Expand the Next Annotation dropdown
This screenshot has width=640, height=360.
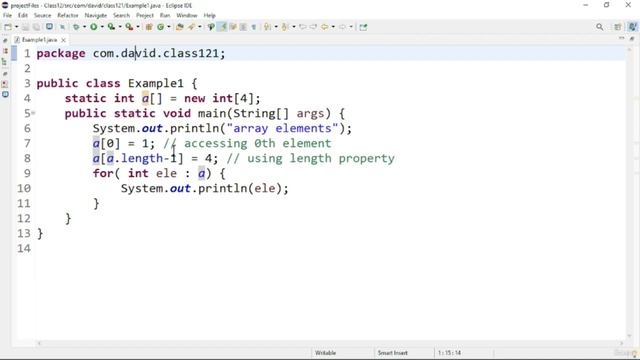pyautogui.click(x=276, y=27)
